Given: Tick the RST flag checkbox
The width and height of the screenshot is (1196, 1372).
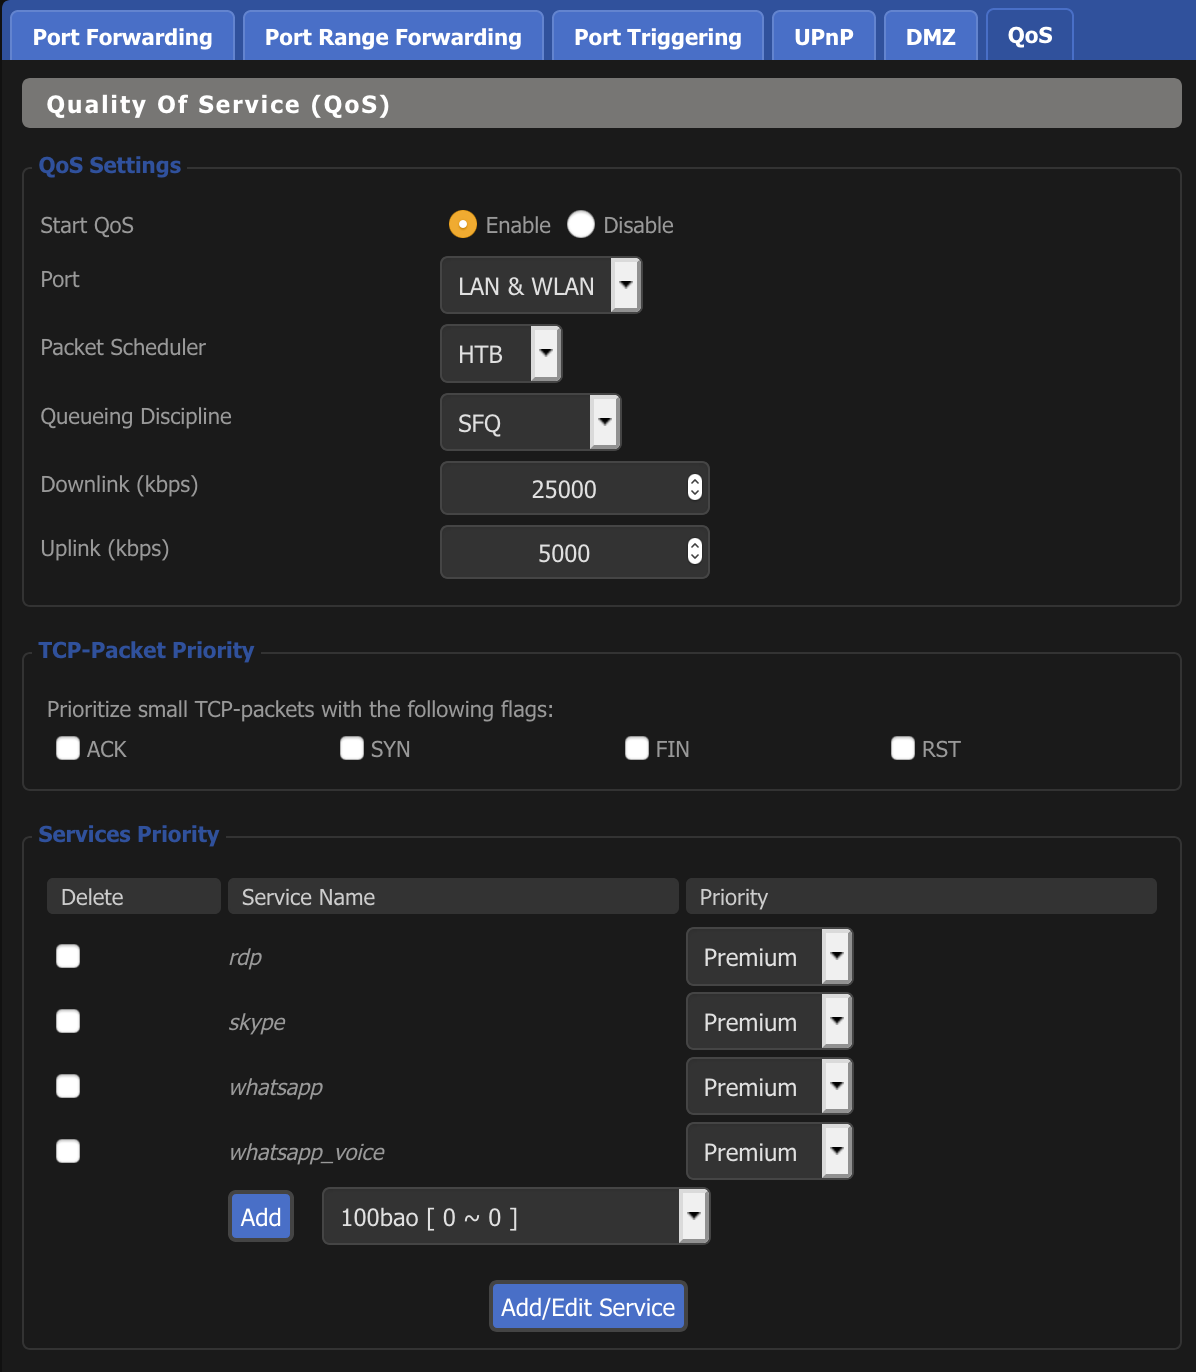Looking at the screenshot, I should click(x=903, y=749).
